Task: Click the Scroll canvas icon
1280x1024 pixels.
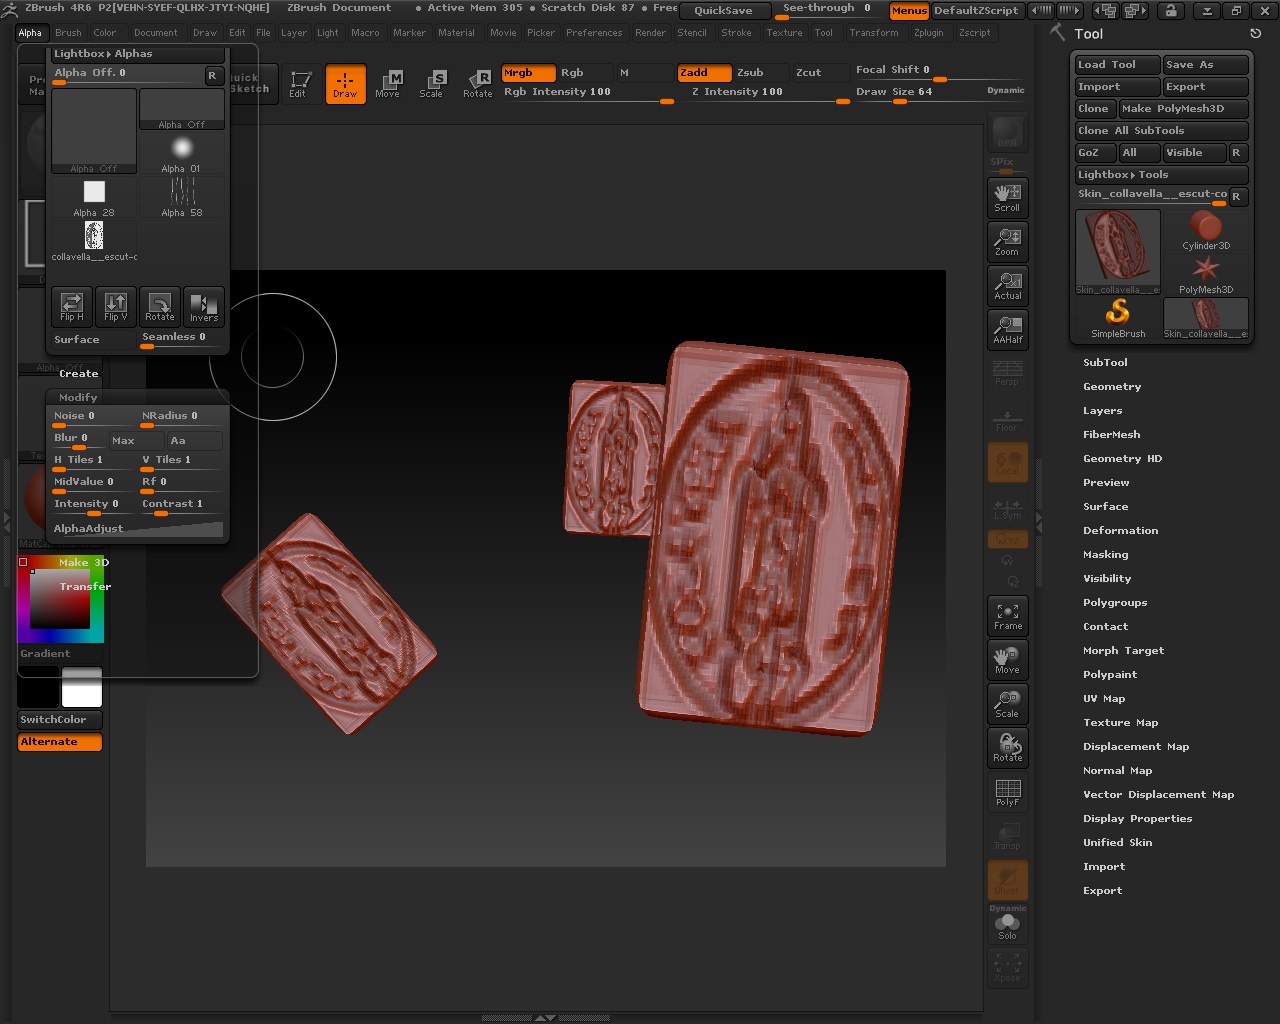Action: pyautogui.click(x=1007, y=197)
